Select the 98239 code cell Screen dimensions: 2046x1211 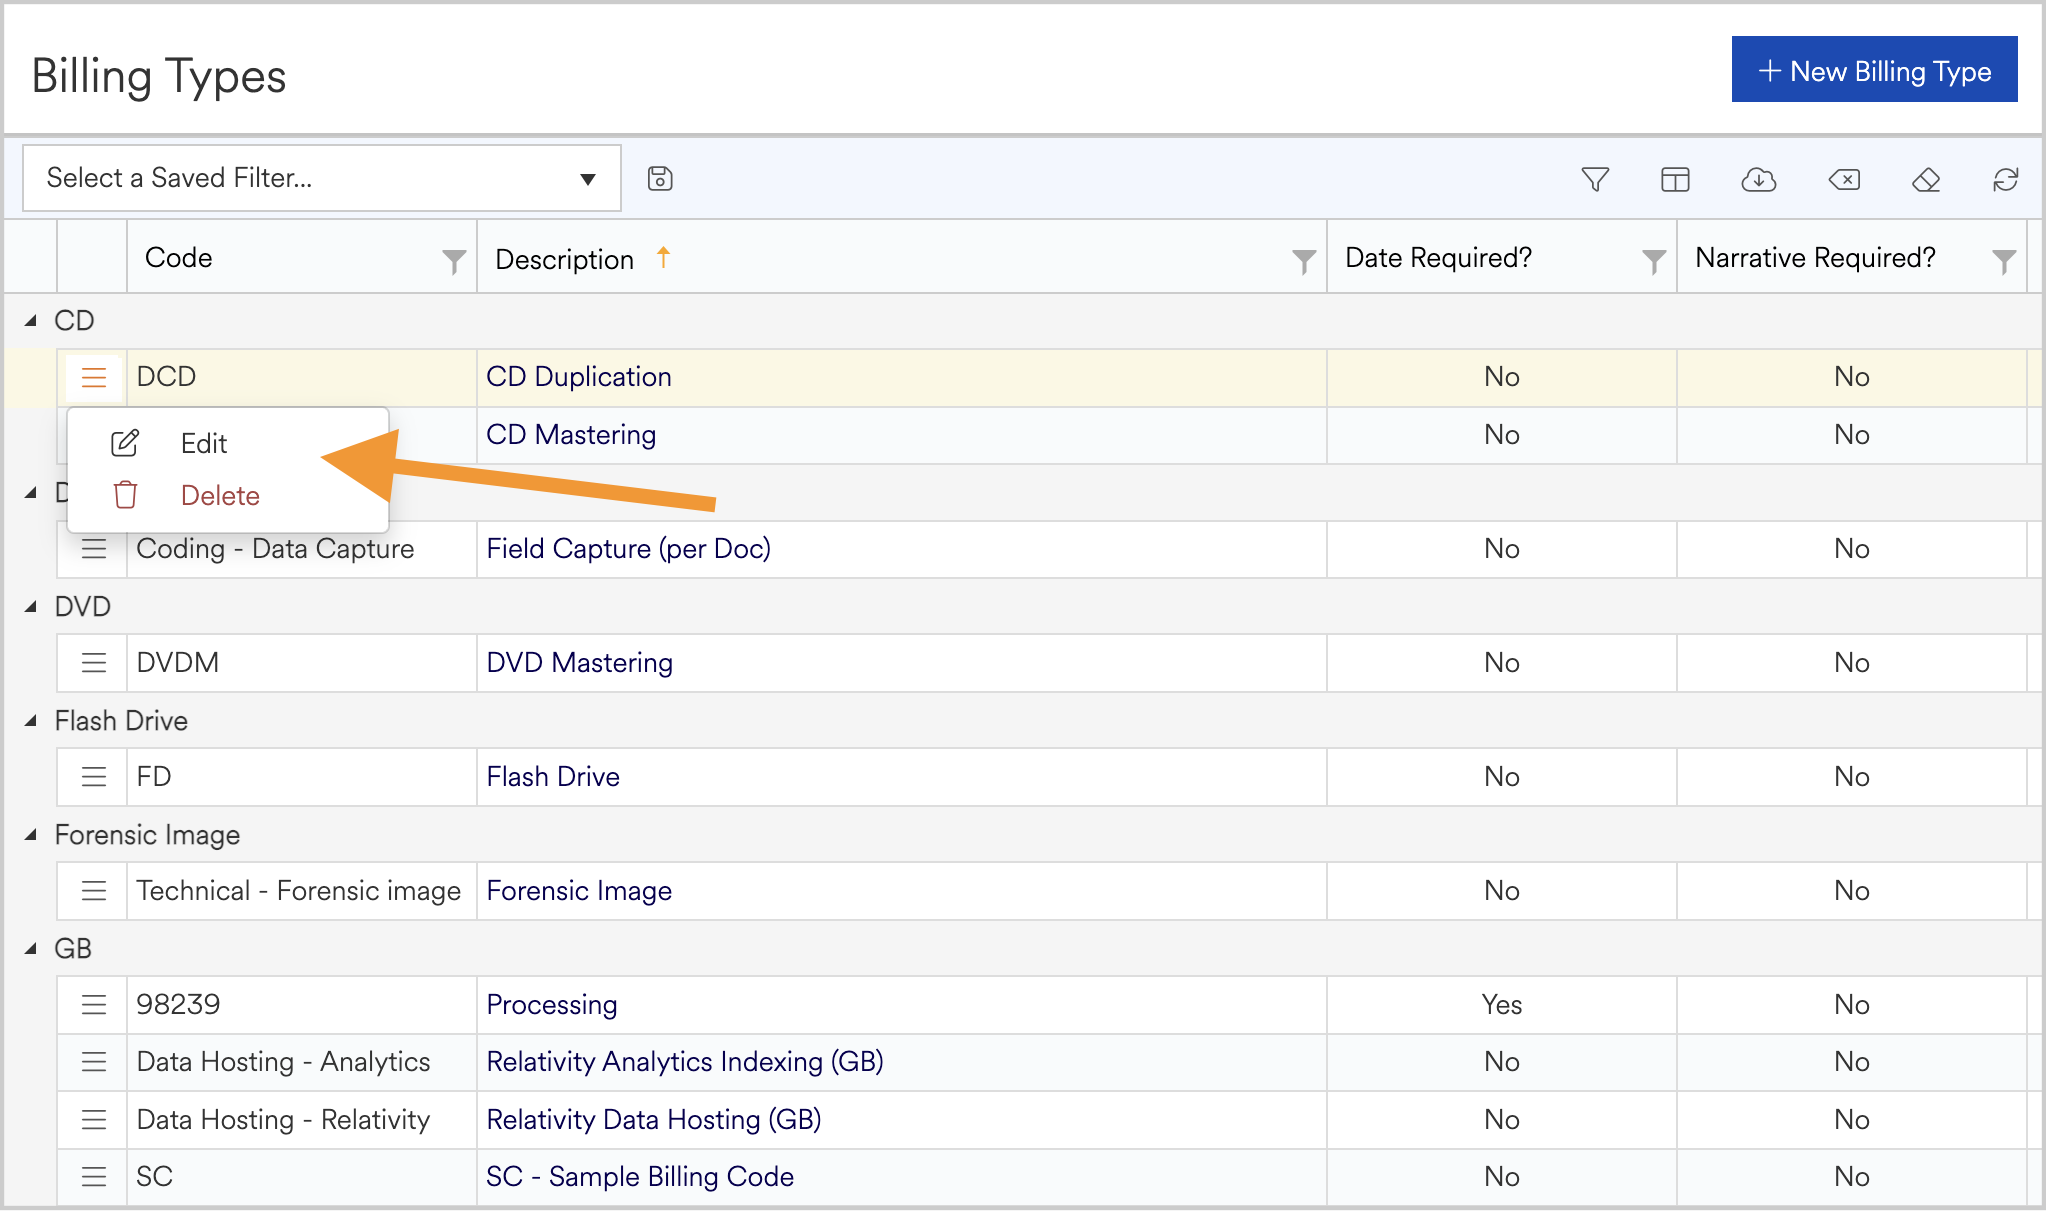coord(302,1005)
